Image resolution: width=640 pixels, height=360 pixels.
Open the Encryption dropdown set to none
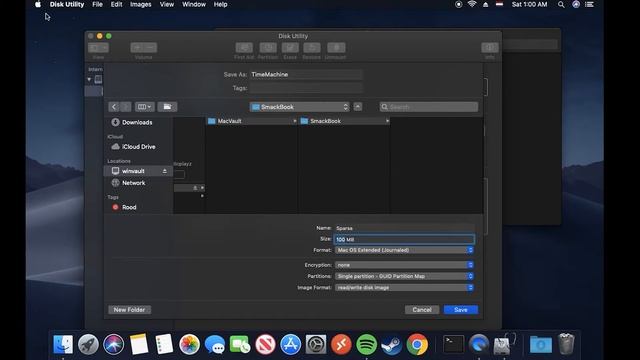click(404, 265)
